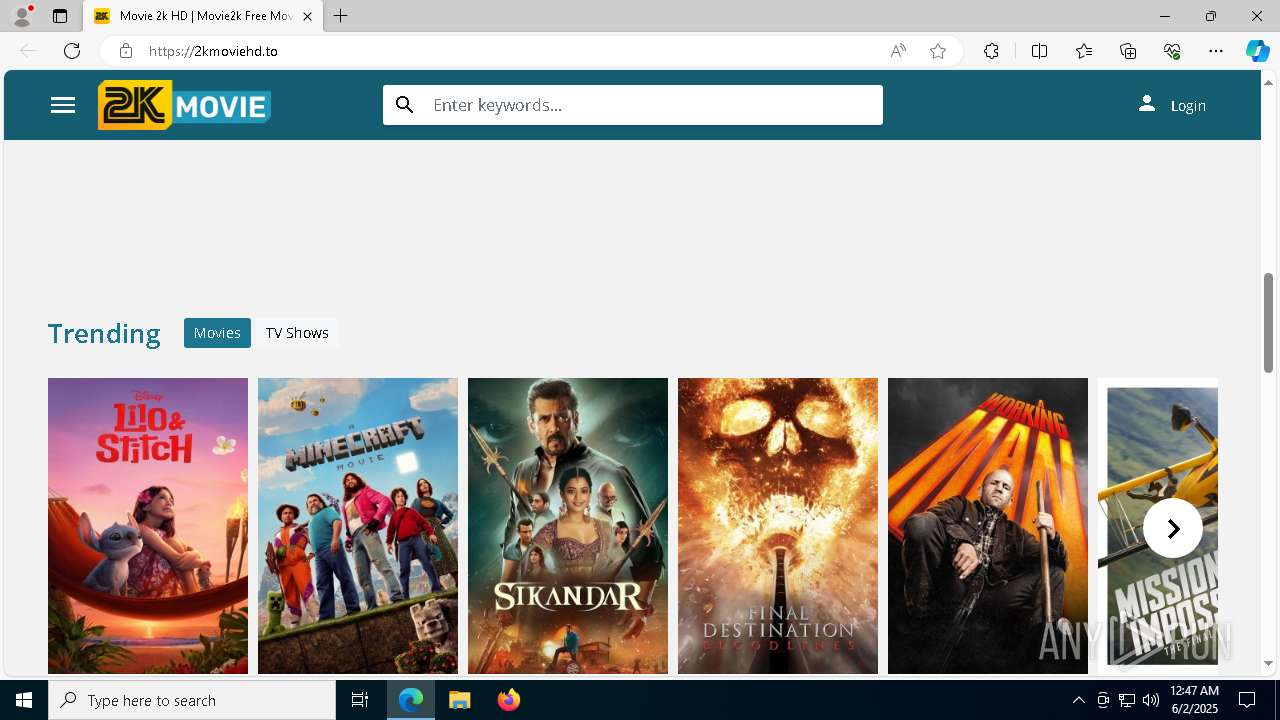Open Read aloud in address bar
1280x720 pixels.
pos(898,51)
